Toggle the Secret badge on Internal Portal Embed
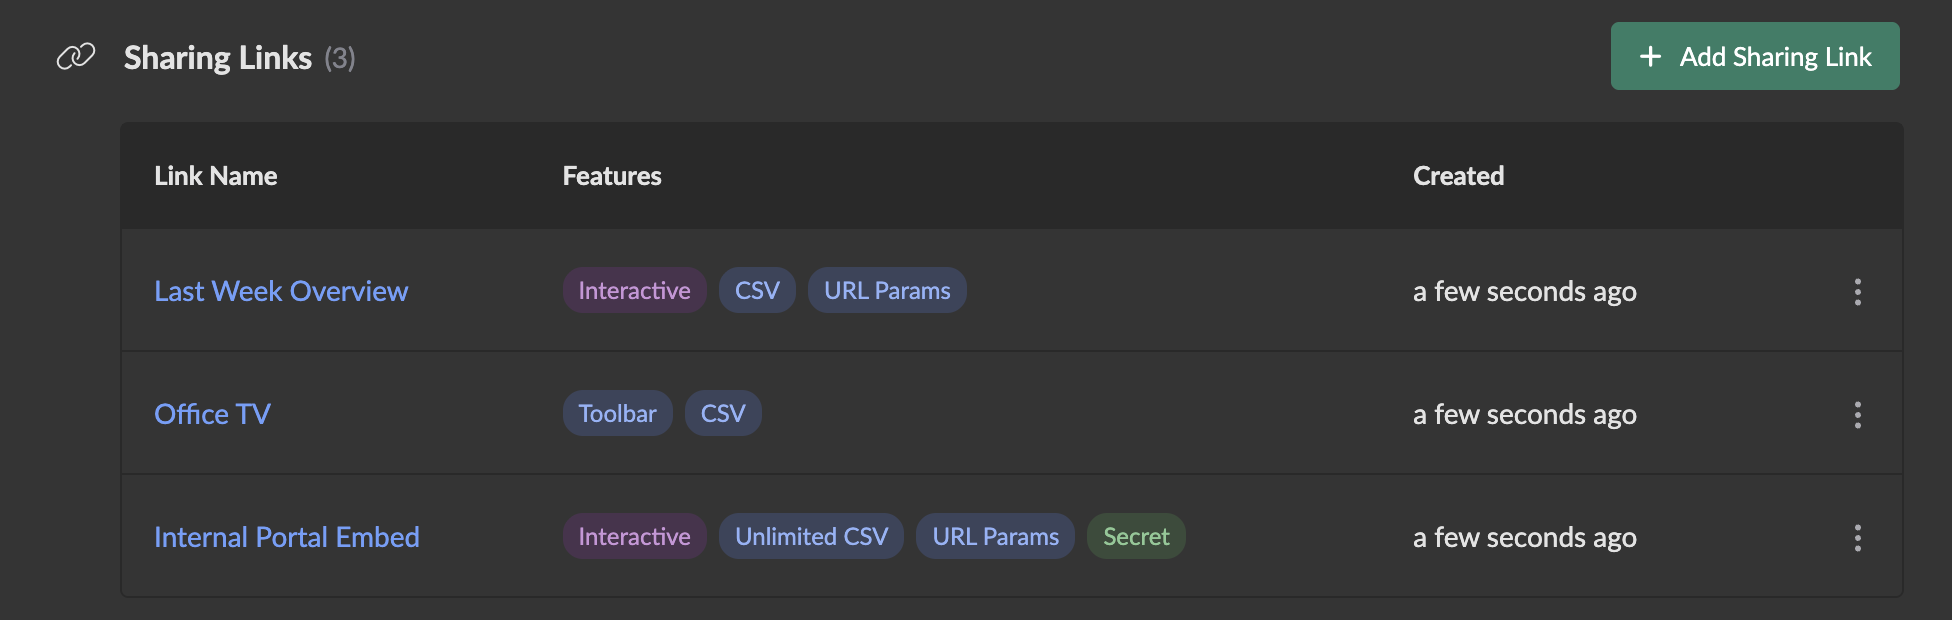Screen dimensions: 1952x620 tap(1135, 536)
